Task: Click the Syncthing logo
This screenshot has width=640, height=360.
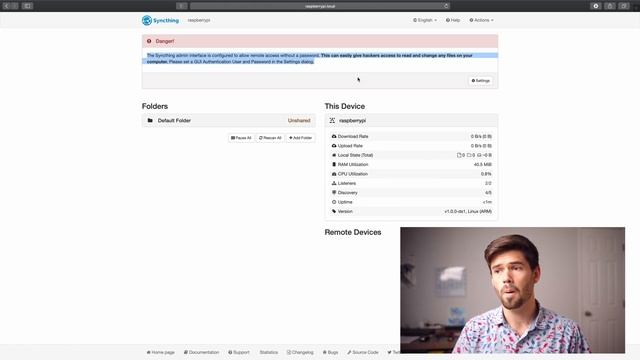Action: pos(160,20)
